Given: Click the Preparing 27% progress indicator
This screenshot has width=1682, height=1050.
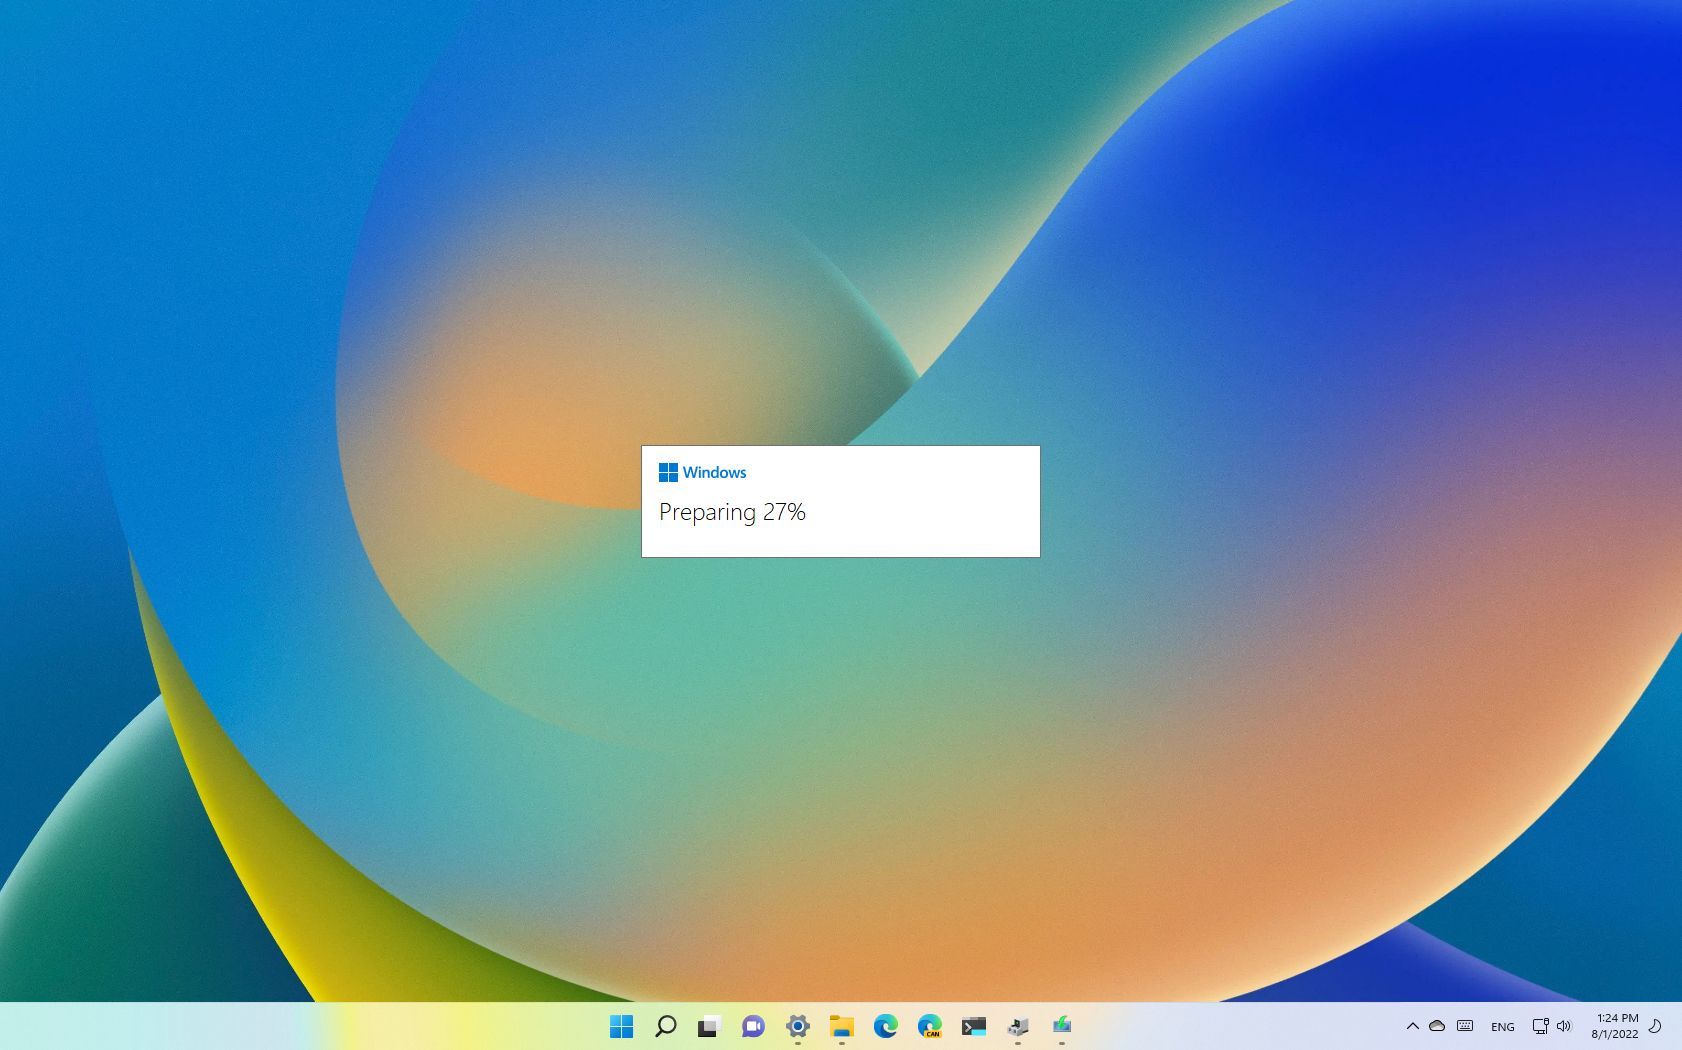Looking at the screenshot, I should [x=732, y=512].
